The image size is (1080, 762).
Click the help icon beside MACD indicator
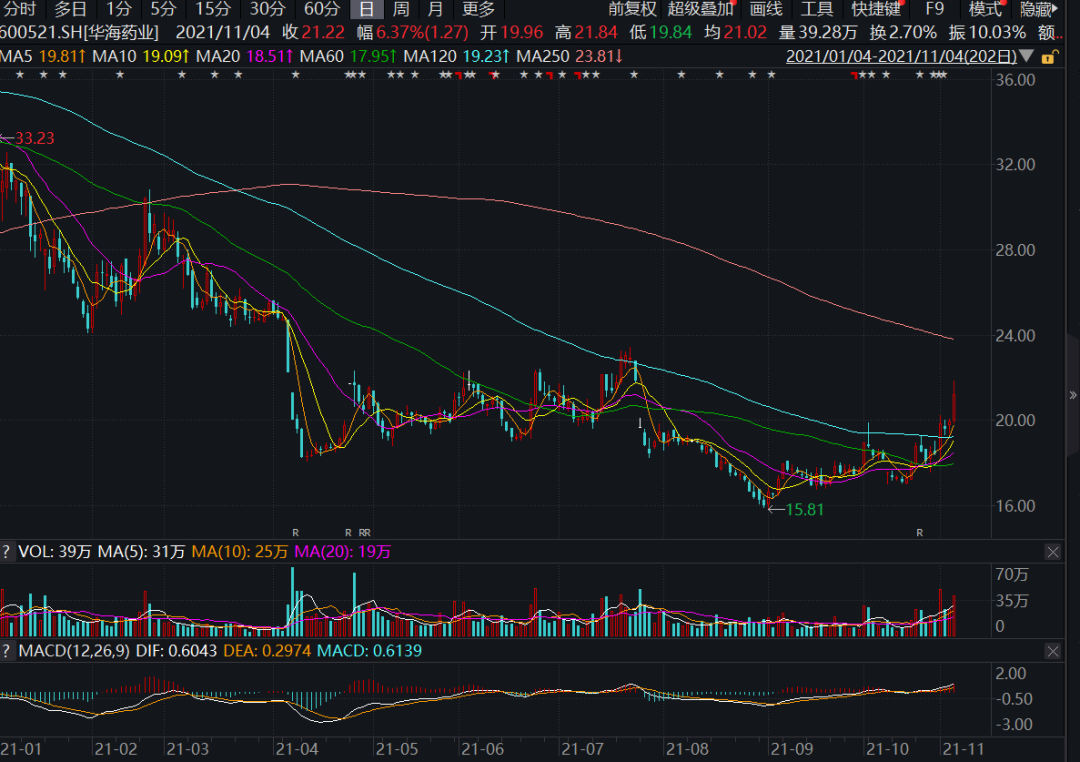7,651
